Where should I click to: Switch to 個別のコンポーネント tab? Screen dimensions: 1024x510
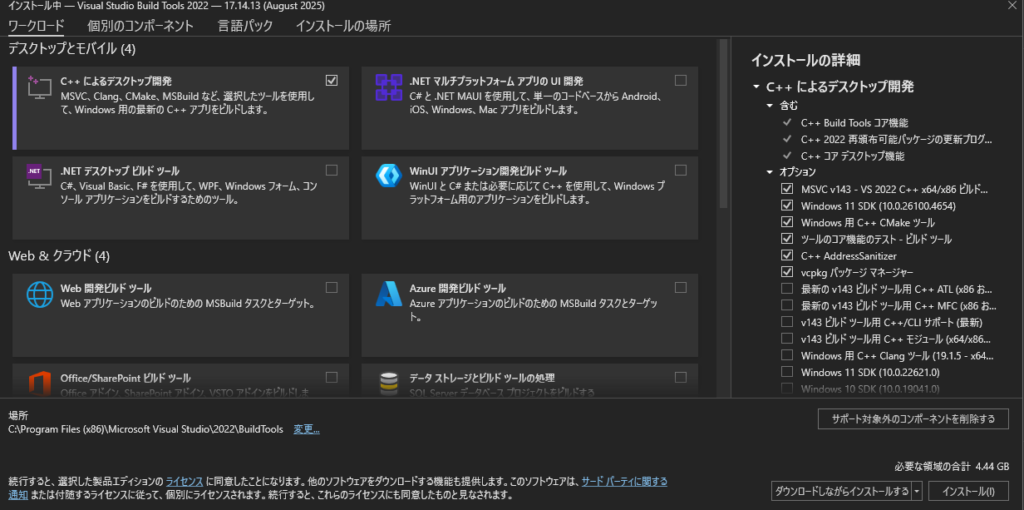140,26
